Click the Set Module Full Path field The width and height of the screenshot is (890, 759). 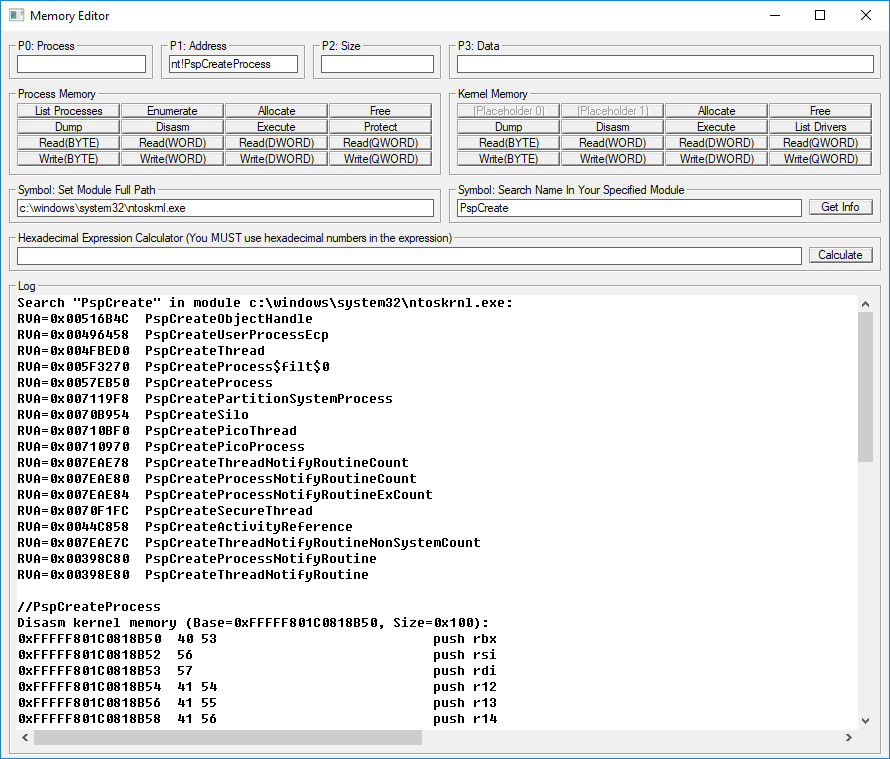[225, 208]
